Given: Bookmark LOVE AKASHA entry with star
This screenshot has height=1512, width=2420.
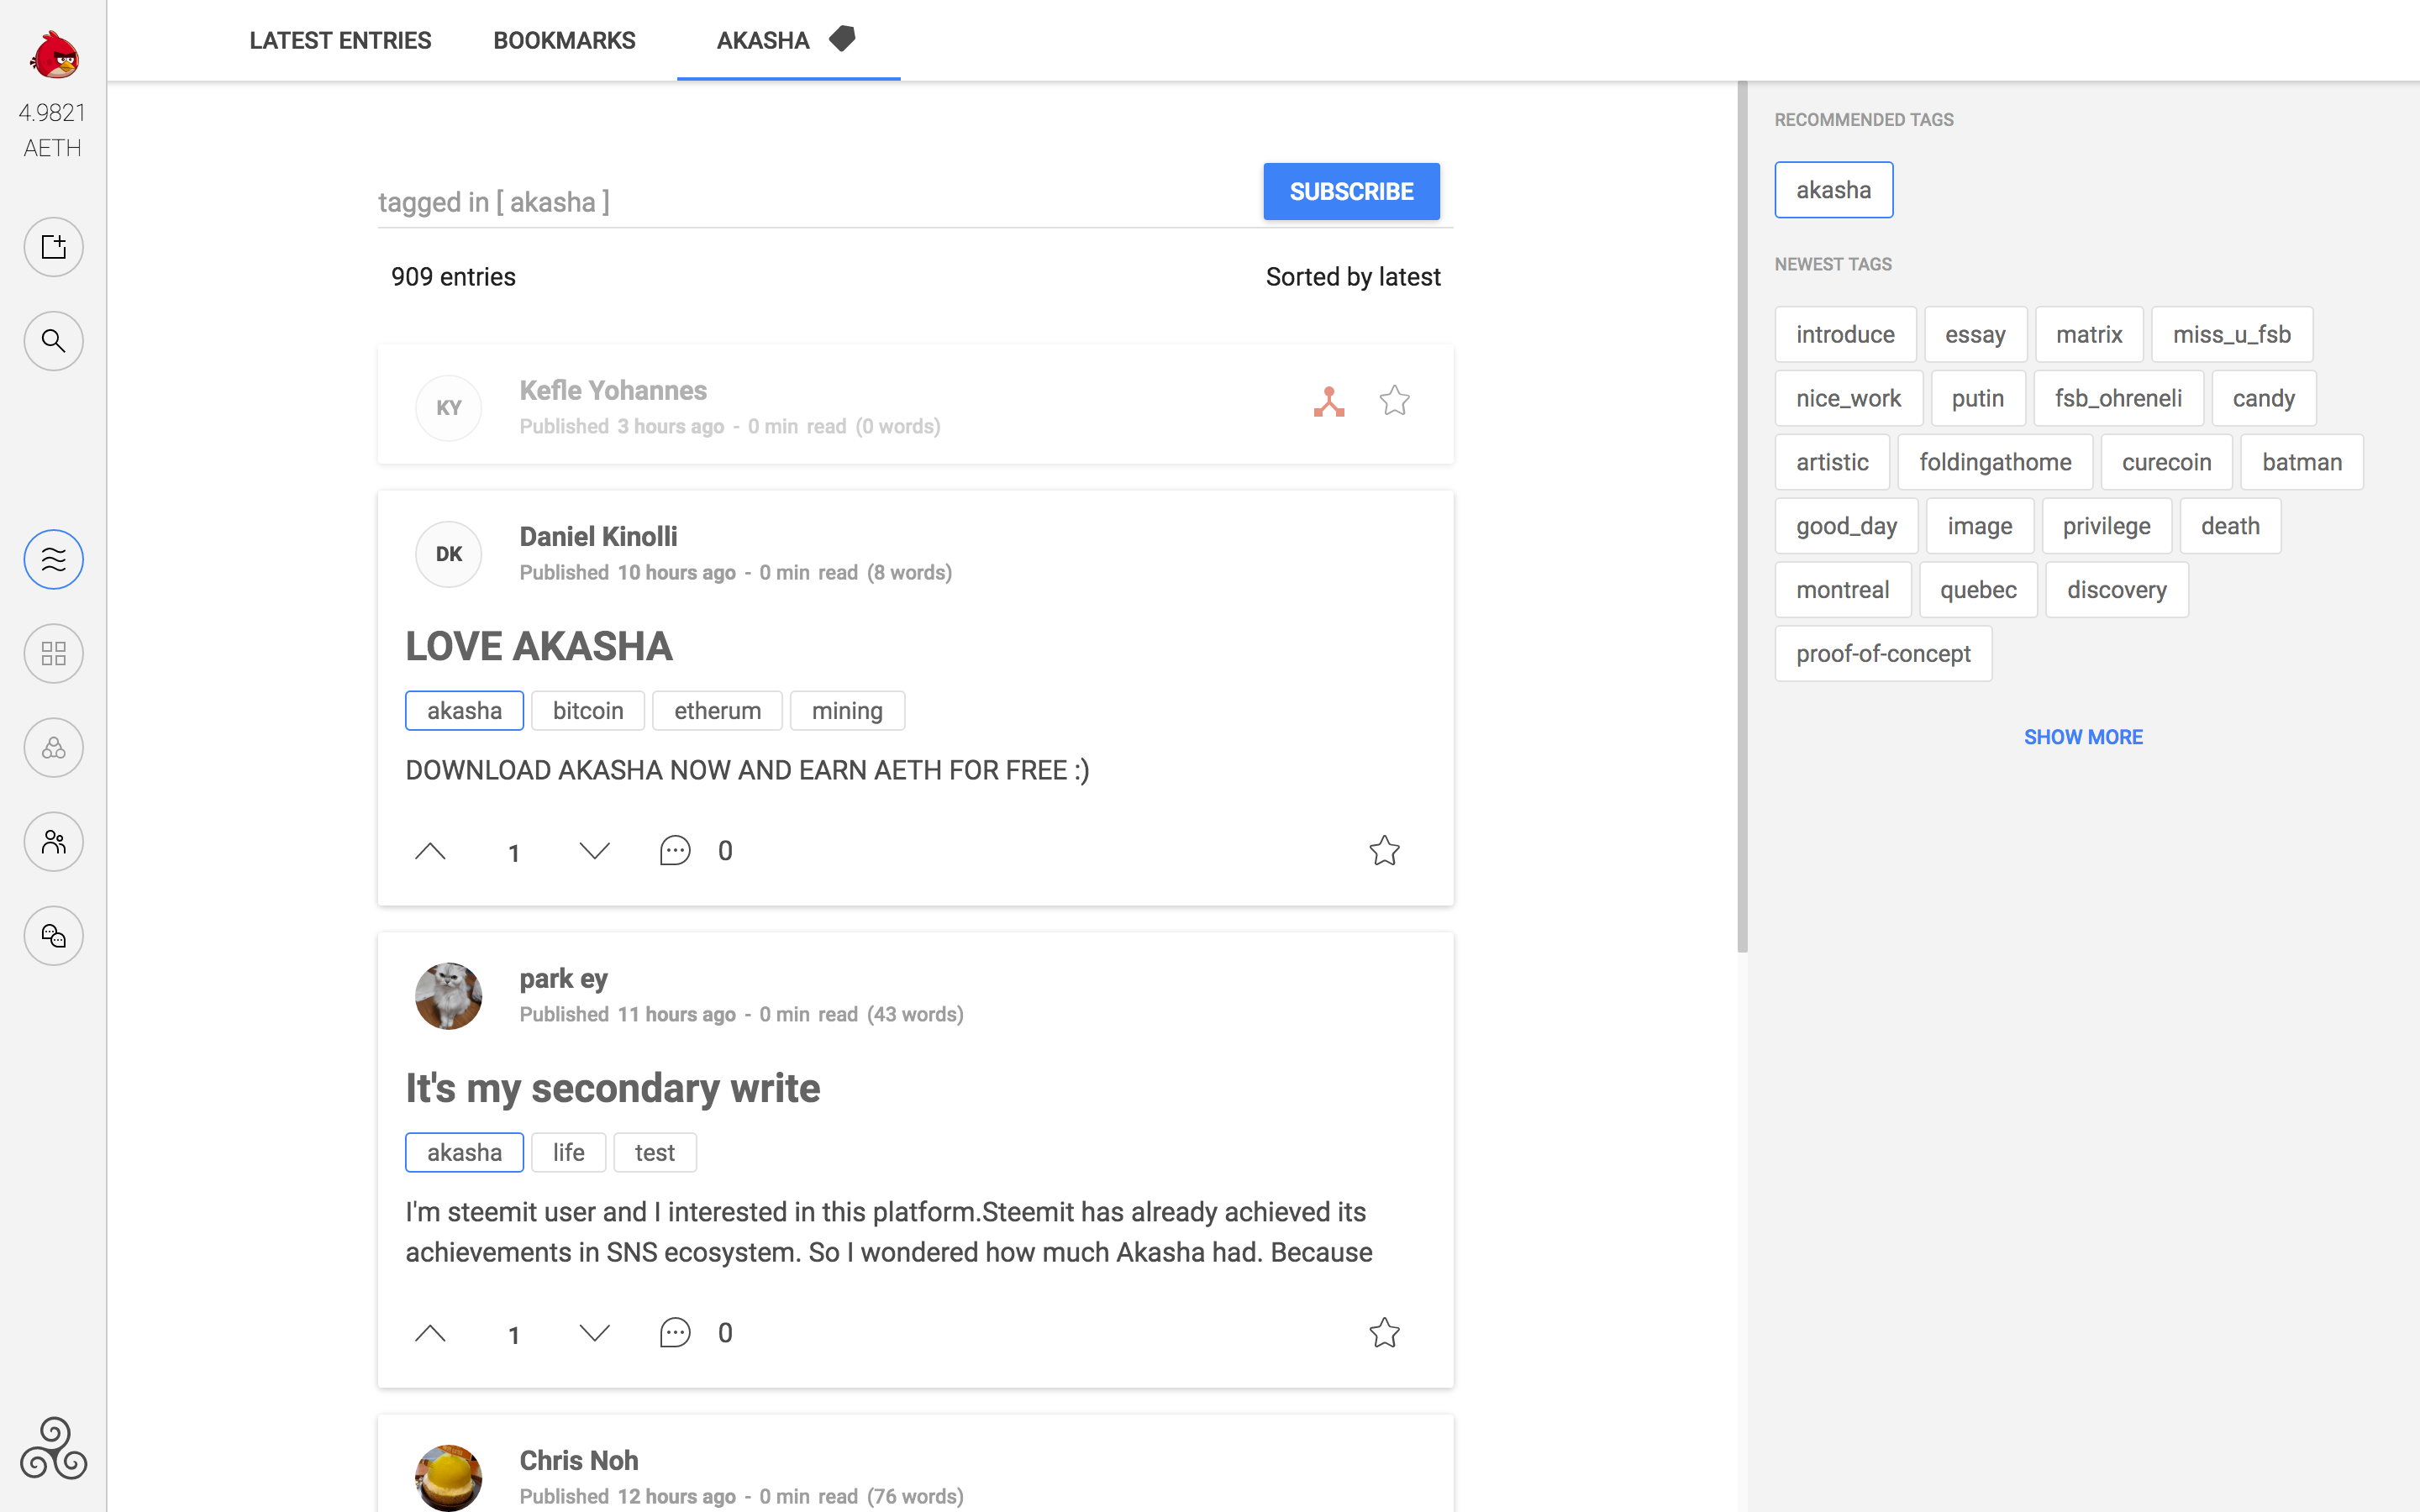Looking at the screenshot, I should 1385,851.
